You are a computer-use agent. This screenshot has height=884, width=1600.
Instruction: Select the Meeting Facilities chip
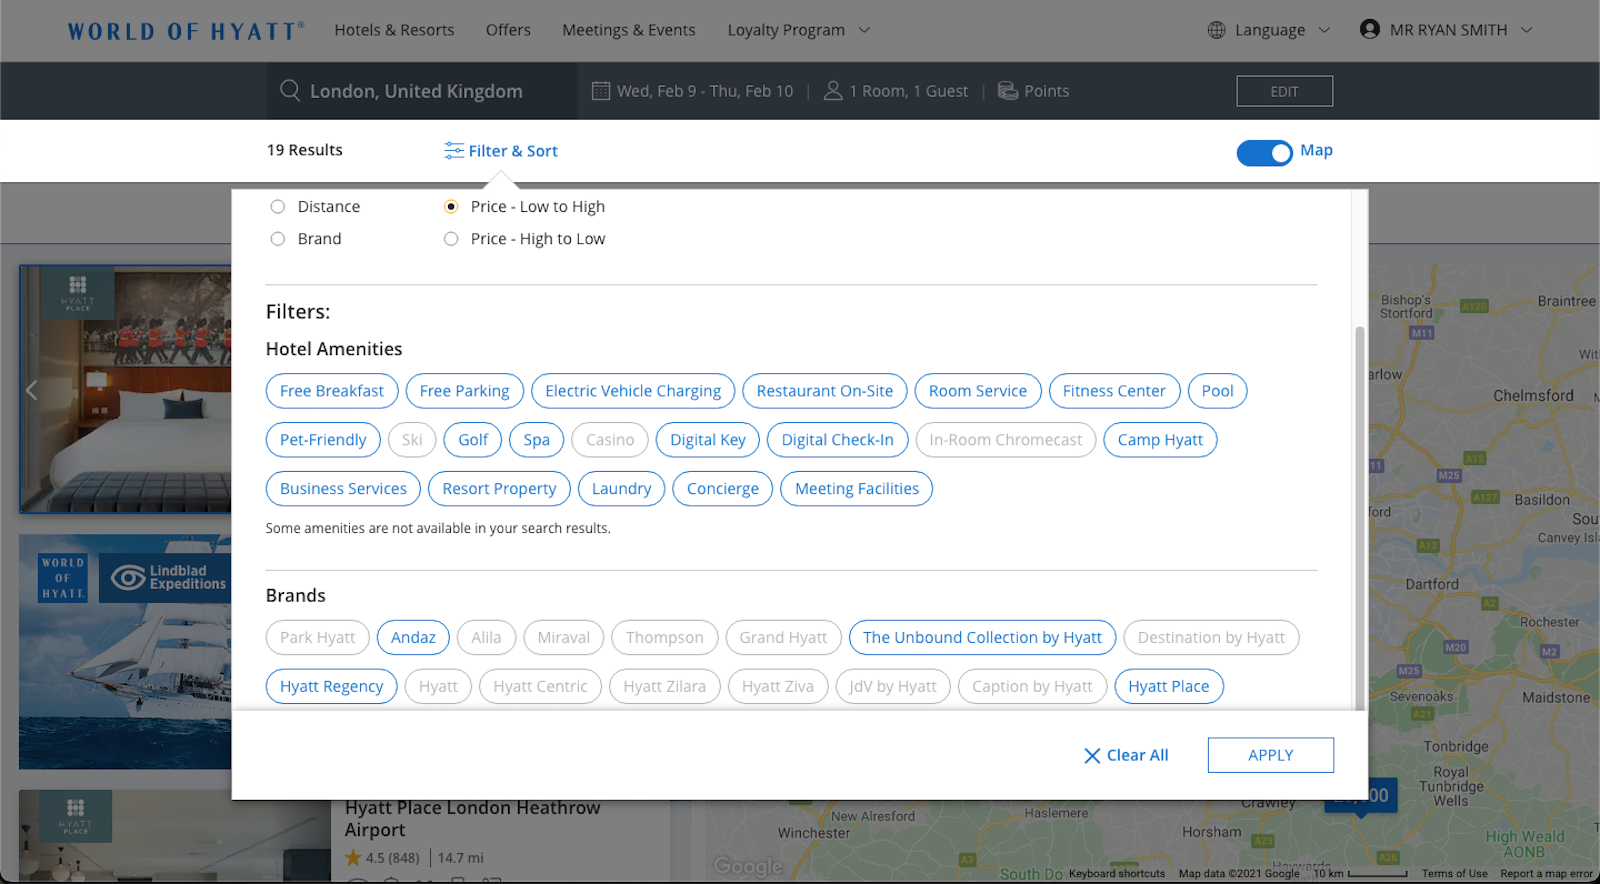[x=857, y=489]
